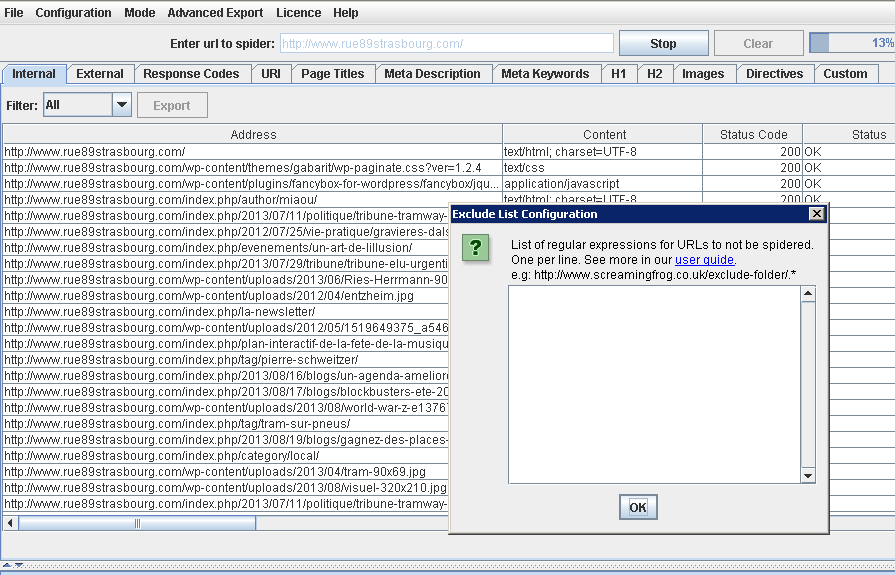Switch to the Page Titles tab

click(x=334, y=74)
